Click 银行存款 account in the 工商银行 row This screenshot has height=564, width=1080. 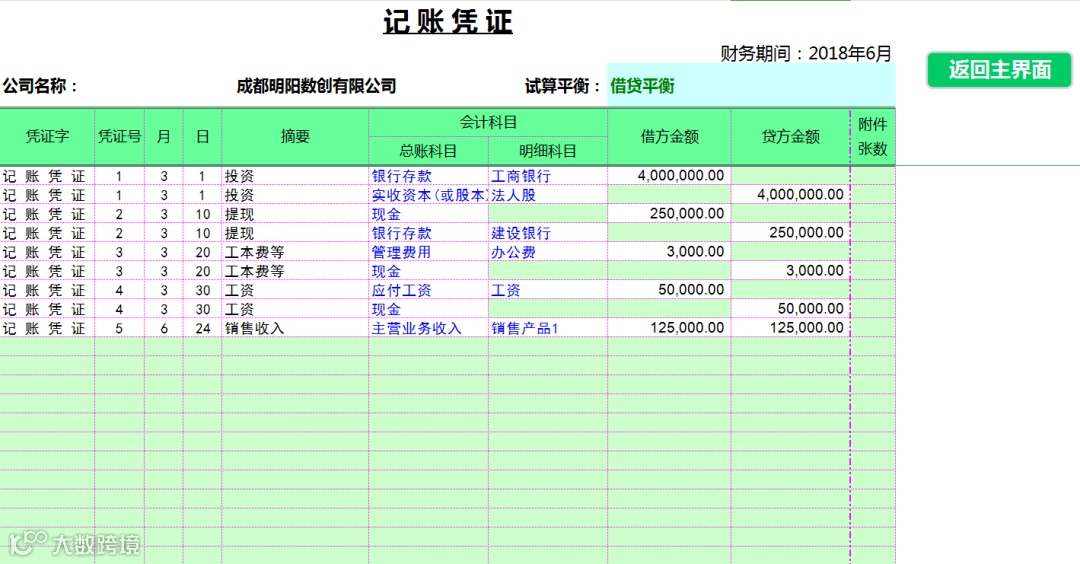(401, 176)
